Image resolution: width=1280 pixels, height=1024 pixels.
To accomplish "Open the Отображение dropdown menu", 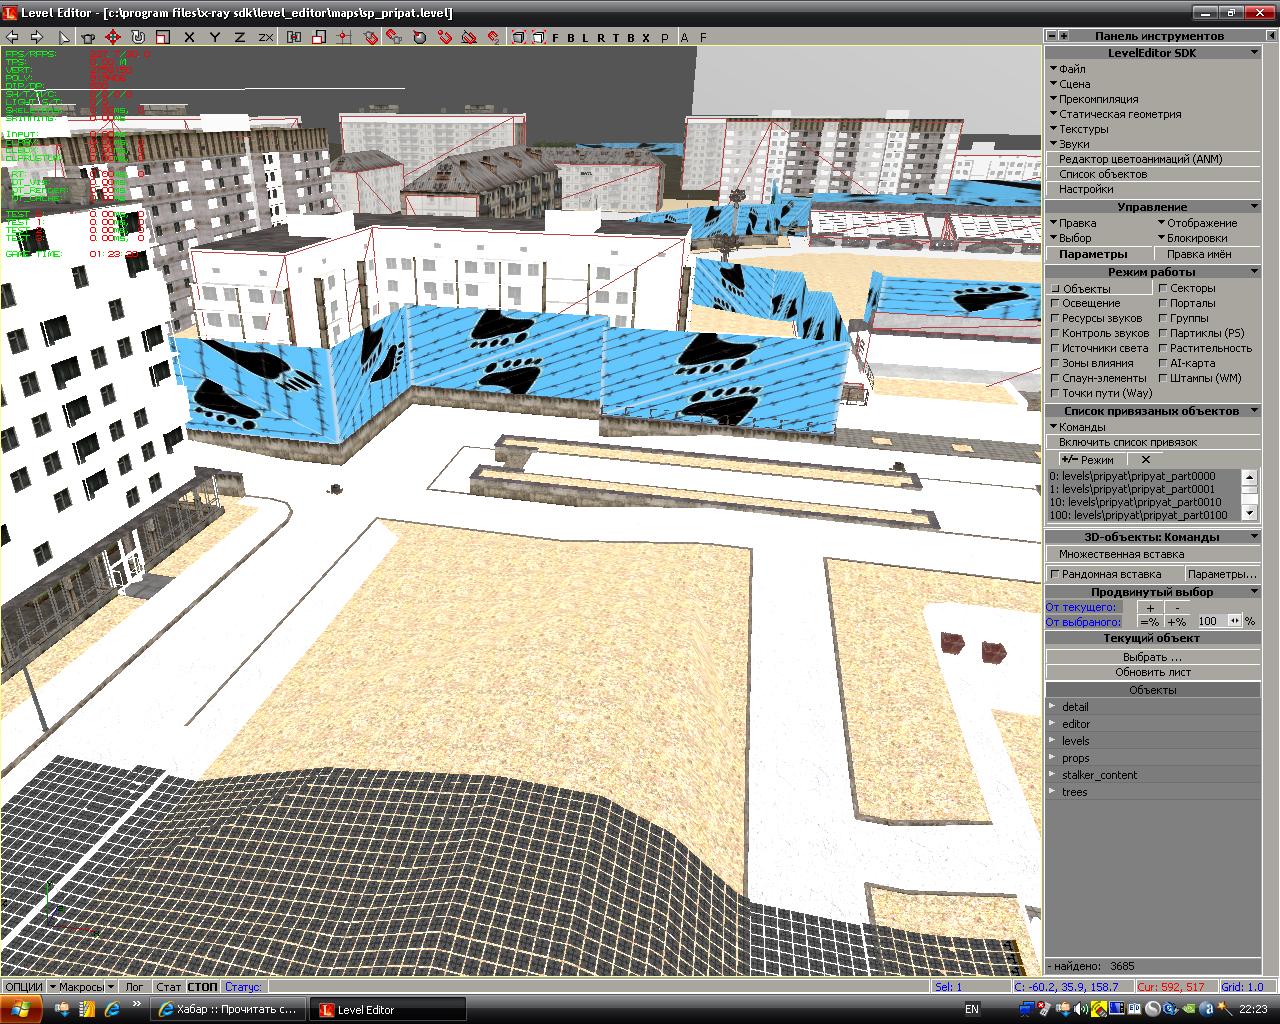I will tap(1198, 223).
